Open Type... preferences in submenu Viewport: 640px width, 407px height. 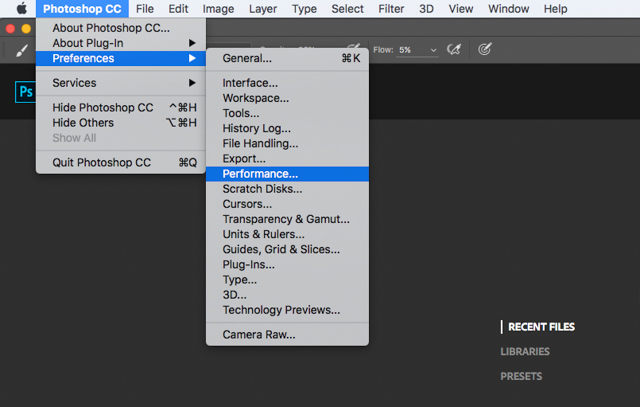coord(287,280)
